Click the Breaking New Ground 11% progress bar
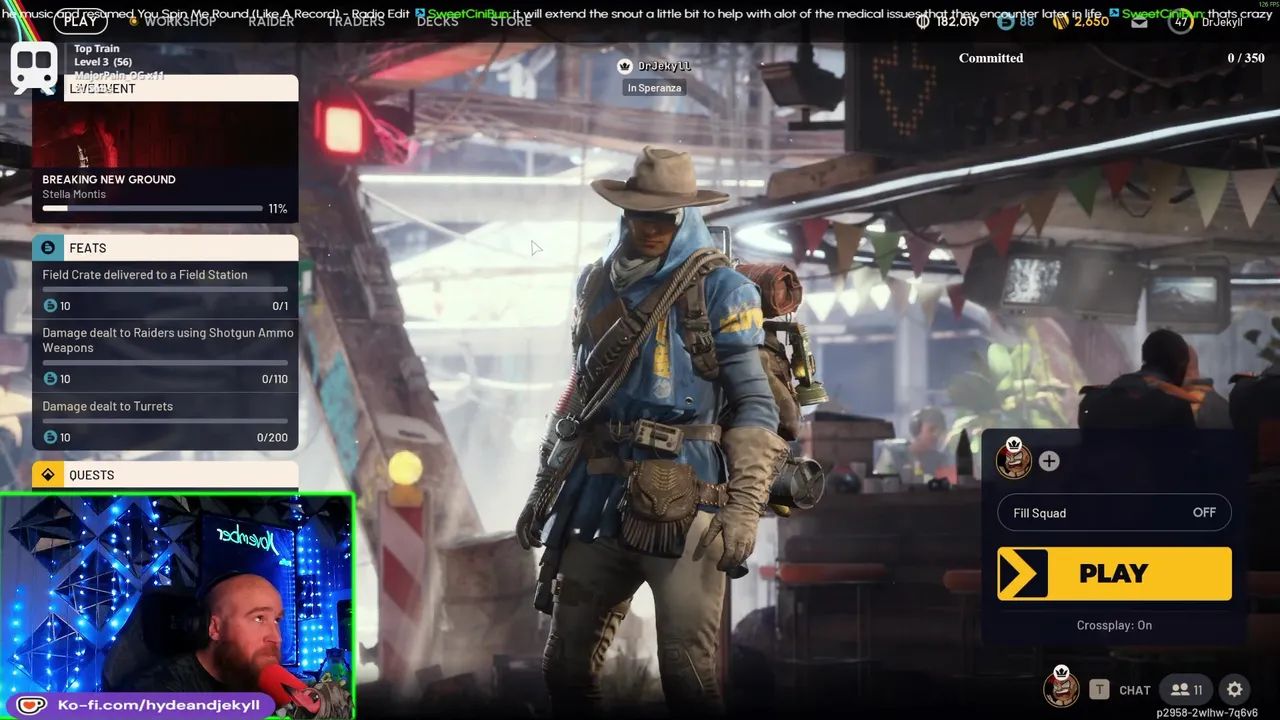Screen dimensions: 1280x720 152,208
